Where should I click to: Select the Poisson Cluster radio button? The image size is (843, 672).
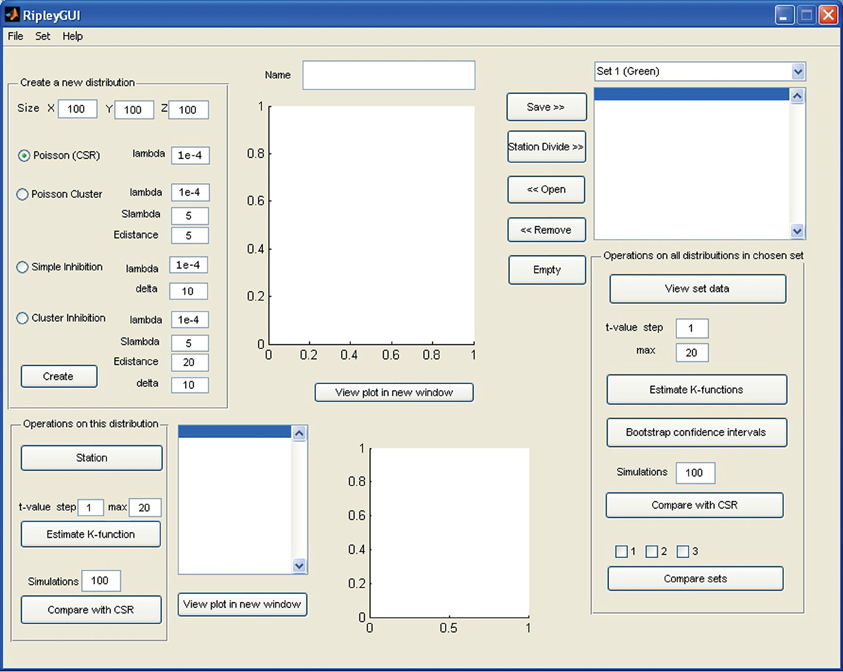(22, 194)
